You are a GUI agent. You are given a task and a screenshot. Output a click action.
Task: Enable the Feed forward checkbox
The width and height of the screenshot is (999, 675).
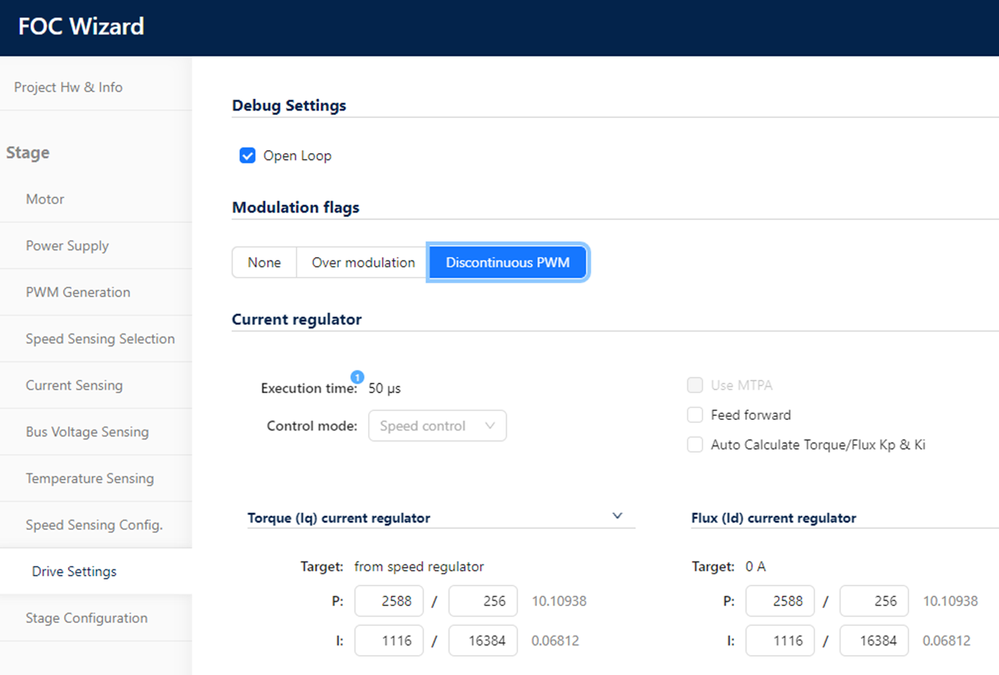tap(695, 415)
